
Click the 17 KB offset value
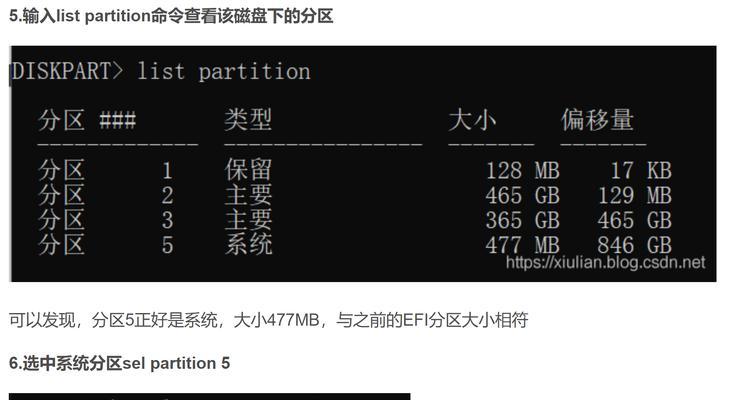click(x=641, y=170)
